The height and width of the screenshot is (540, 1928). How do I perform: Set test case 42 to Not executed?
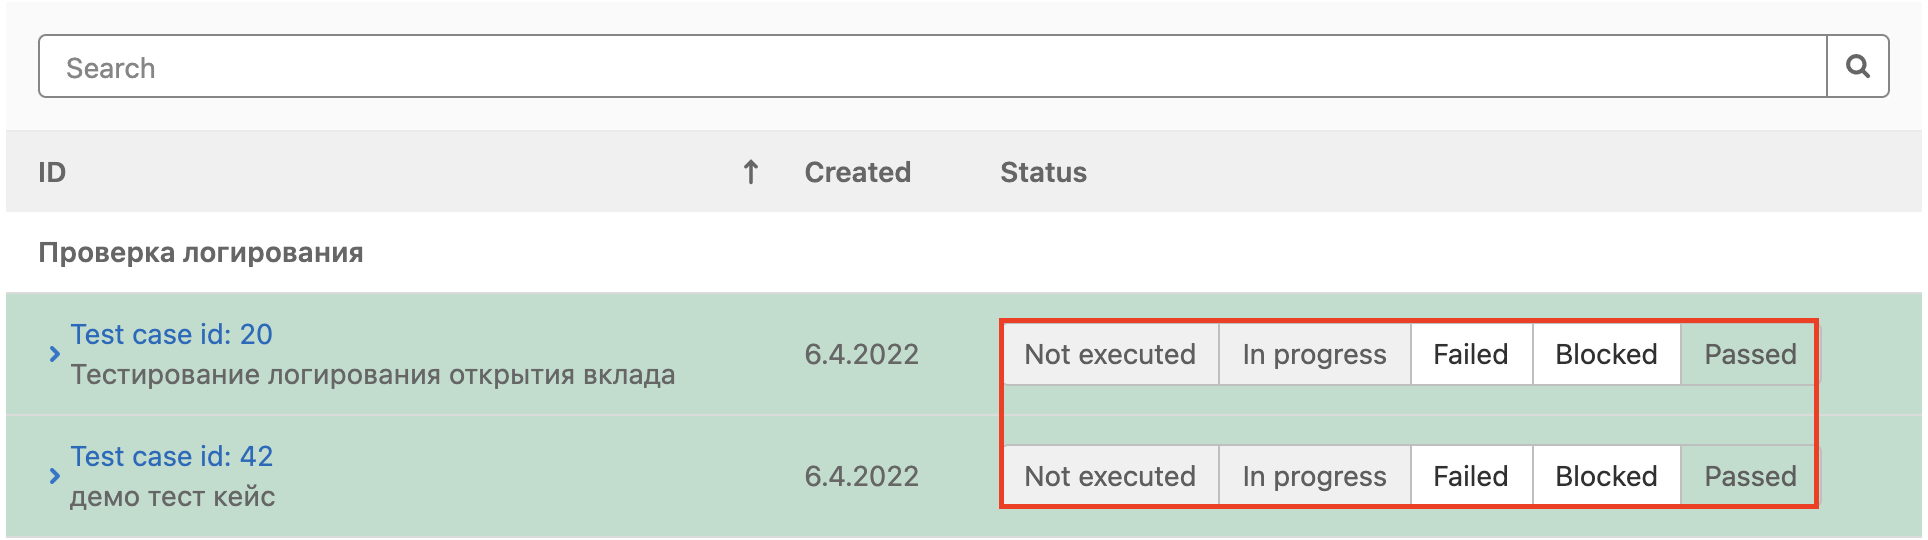click(1109, 477)
